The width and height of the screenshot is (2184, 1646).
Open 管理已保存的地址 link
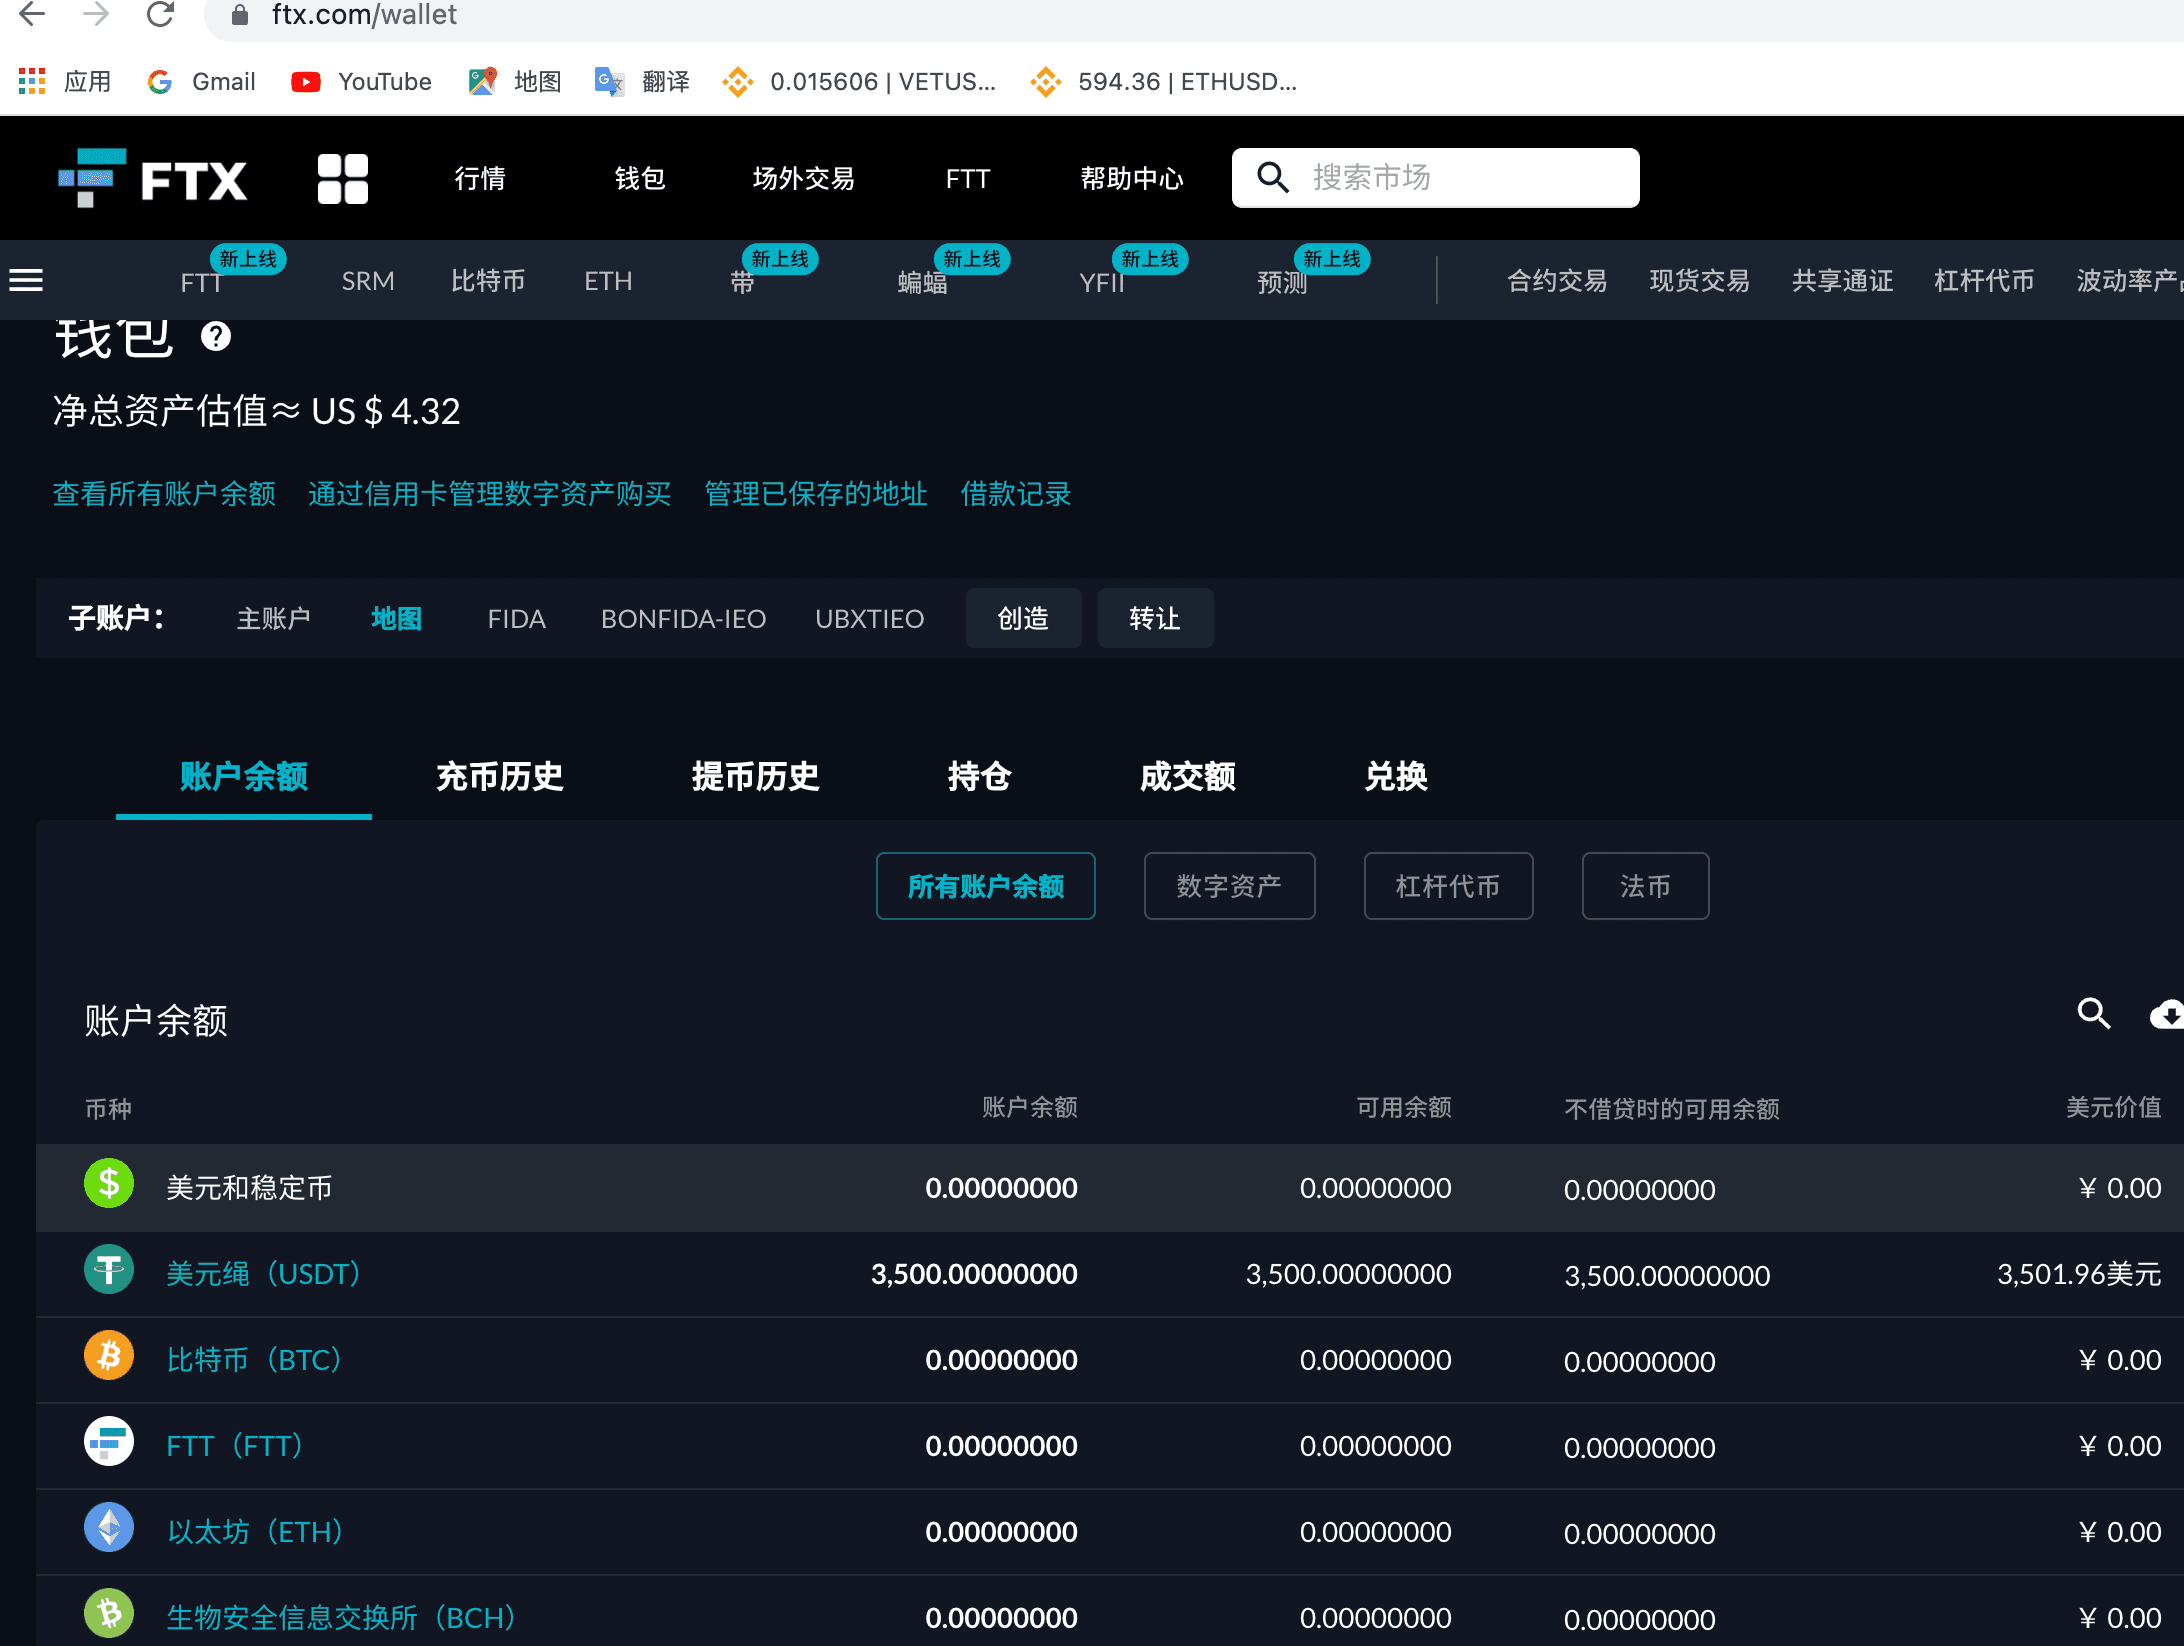click(x=816, y=494)
